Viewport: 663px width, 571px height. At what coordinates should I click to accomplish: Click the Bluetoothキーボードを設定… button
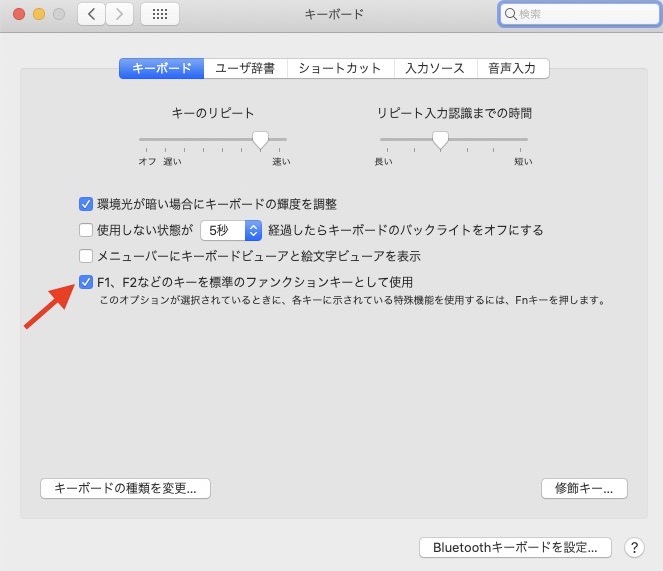pyautogui.click(x=515, y=548)
